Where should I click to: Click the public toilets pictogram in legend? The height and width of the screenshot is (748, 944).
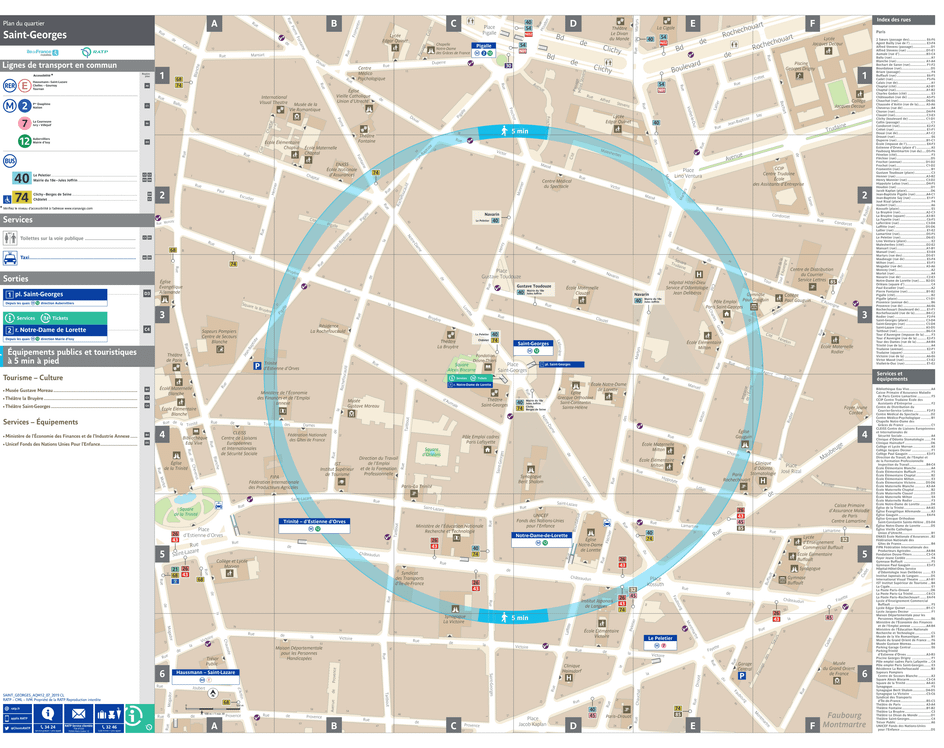click(9, 237)
